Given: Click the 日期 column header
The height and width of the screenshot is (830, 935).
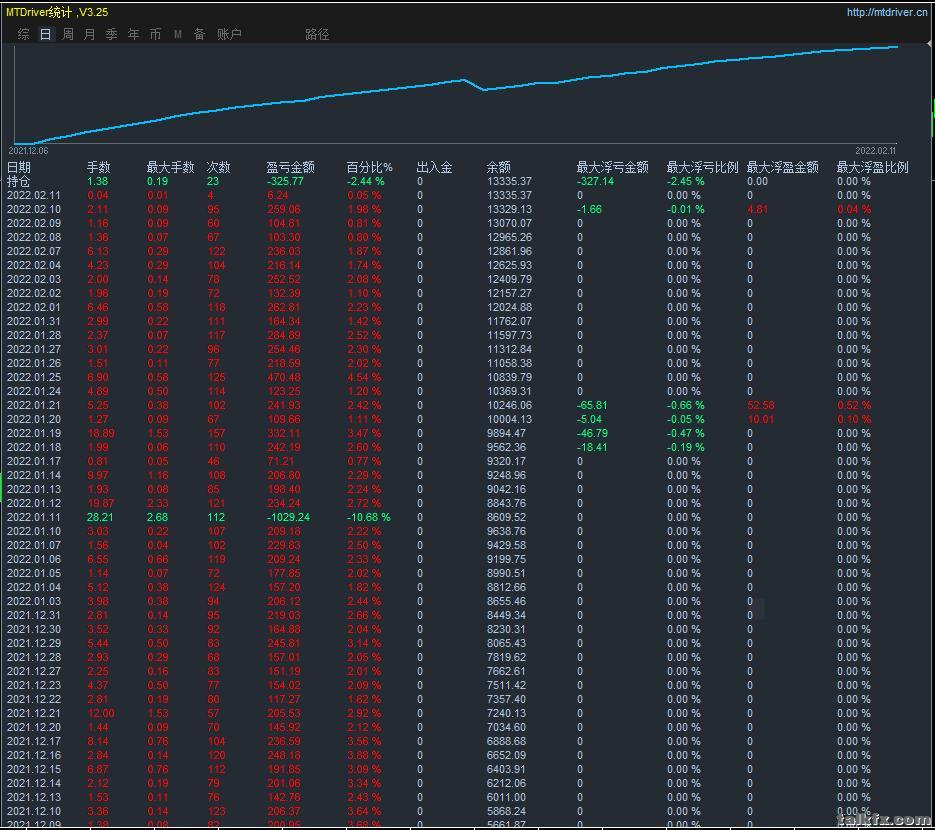Looking at the screenshot, I should pos(18,168).
